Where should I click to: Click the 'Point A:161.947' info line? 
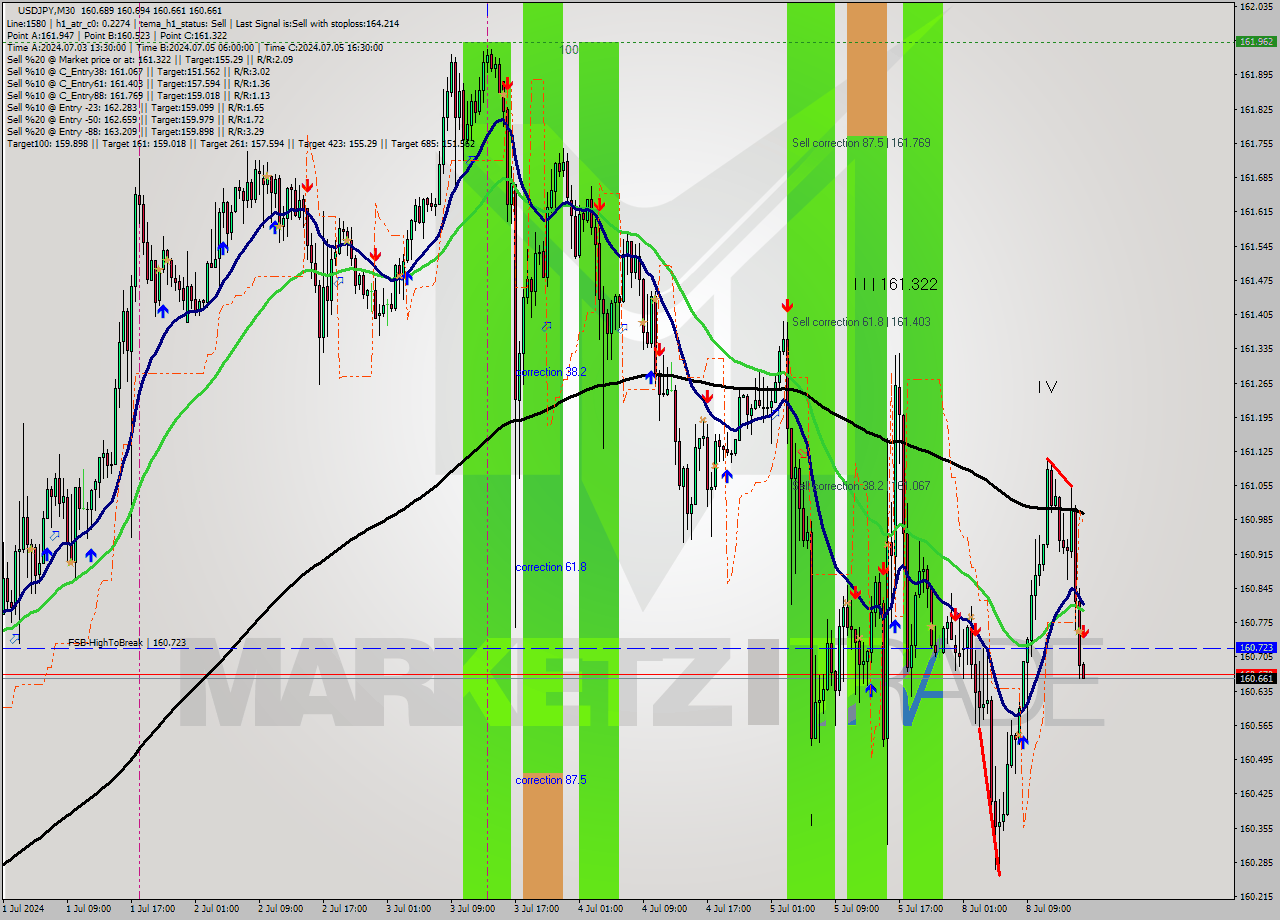tap(117, 35)
